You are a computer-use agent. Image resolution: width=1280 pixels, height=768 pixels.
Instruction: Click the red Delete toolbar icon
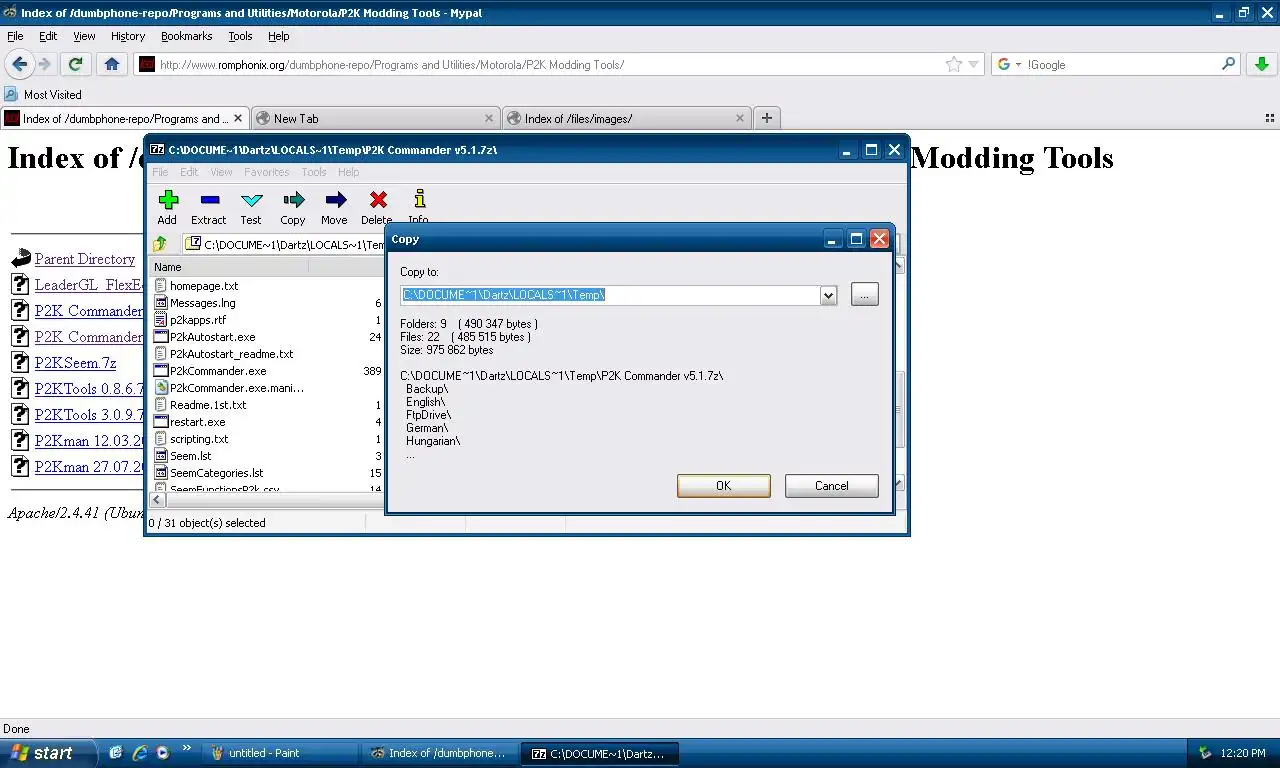(377, 200)
